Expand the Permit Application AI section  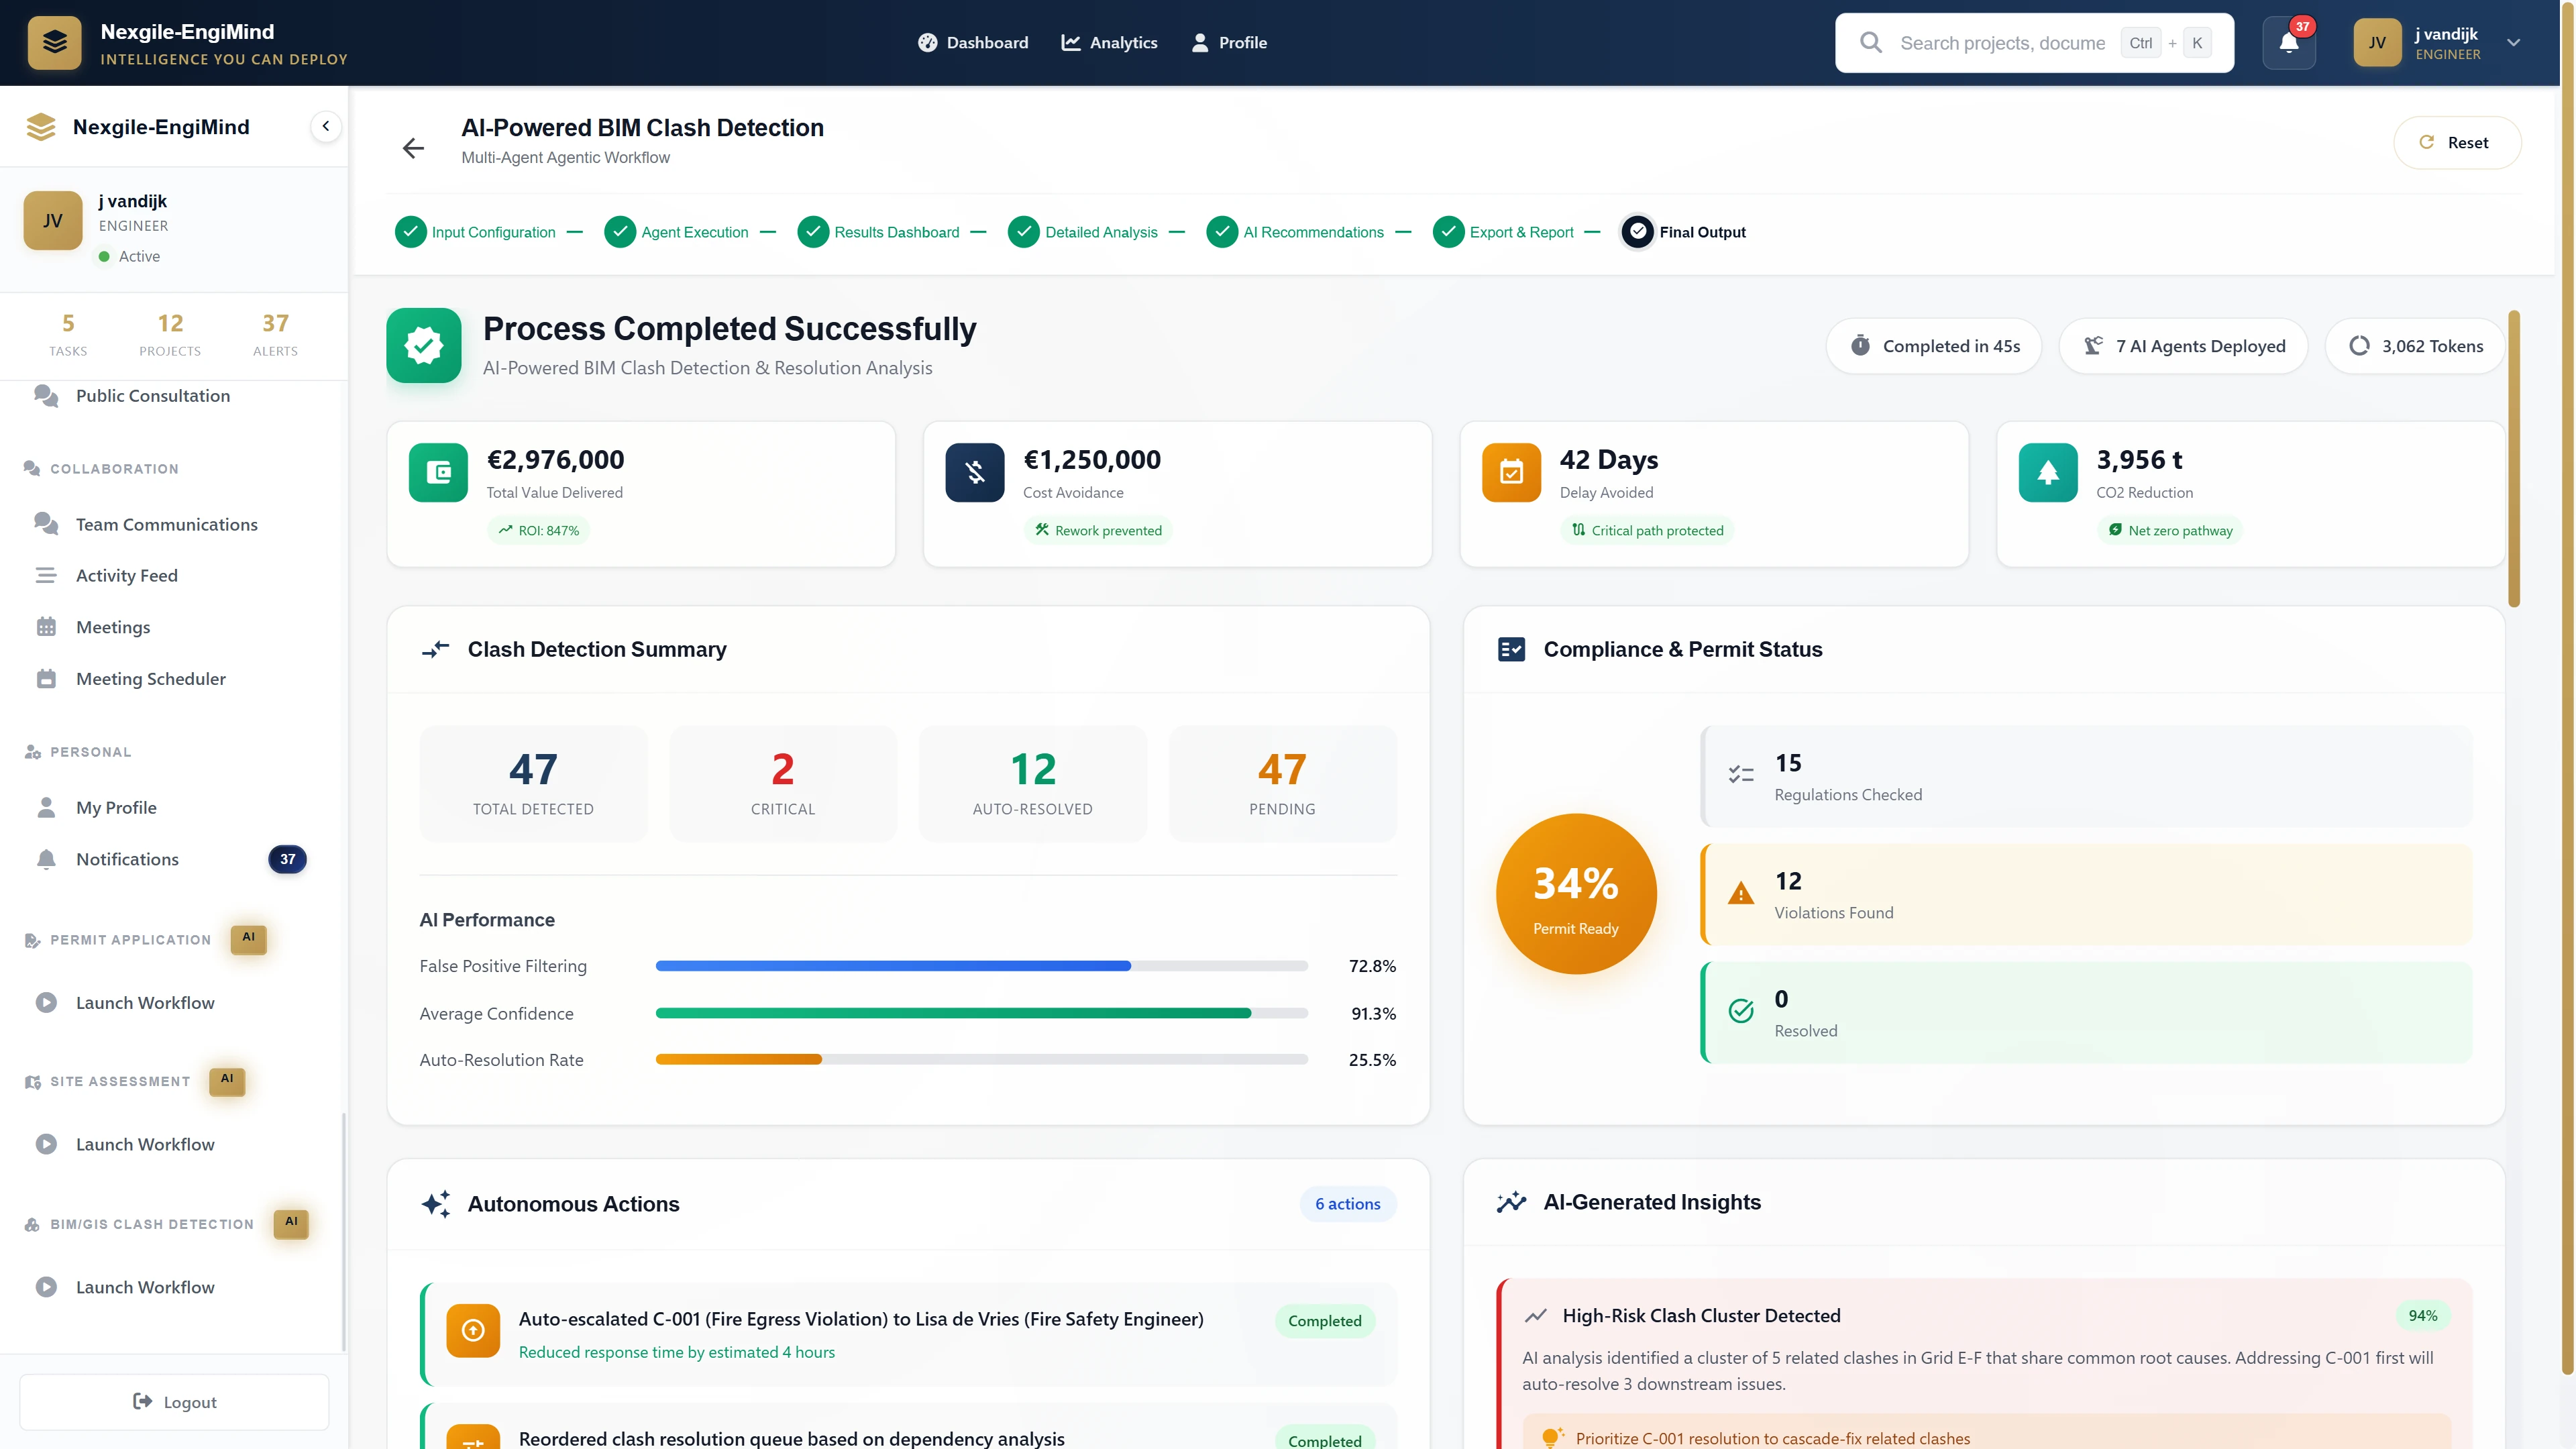click(x=130, y=939)
